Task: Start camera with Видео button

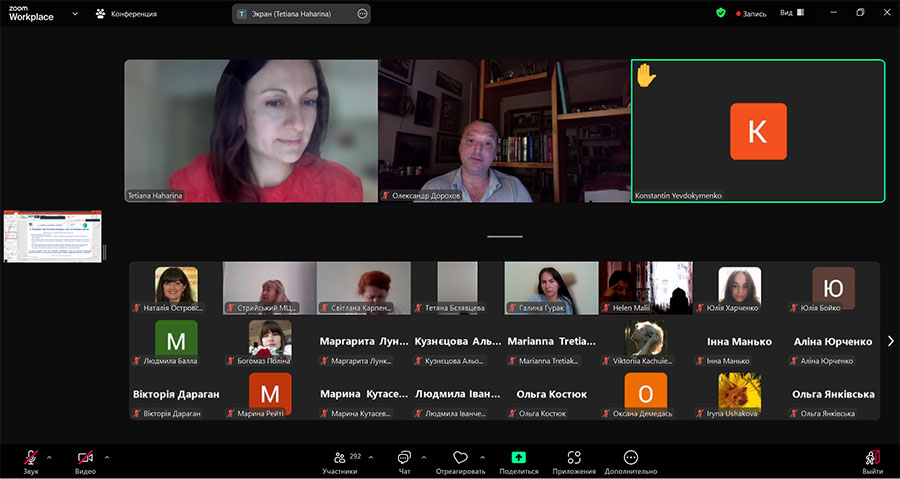Action: pyautogui.click(x=85, y=462)
